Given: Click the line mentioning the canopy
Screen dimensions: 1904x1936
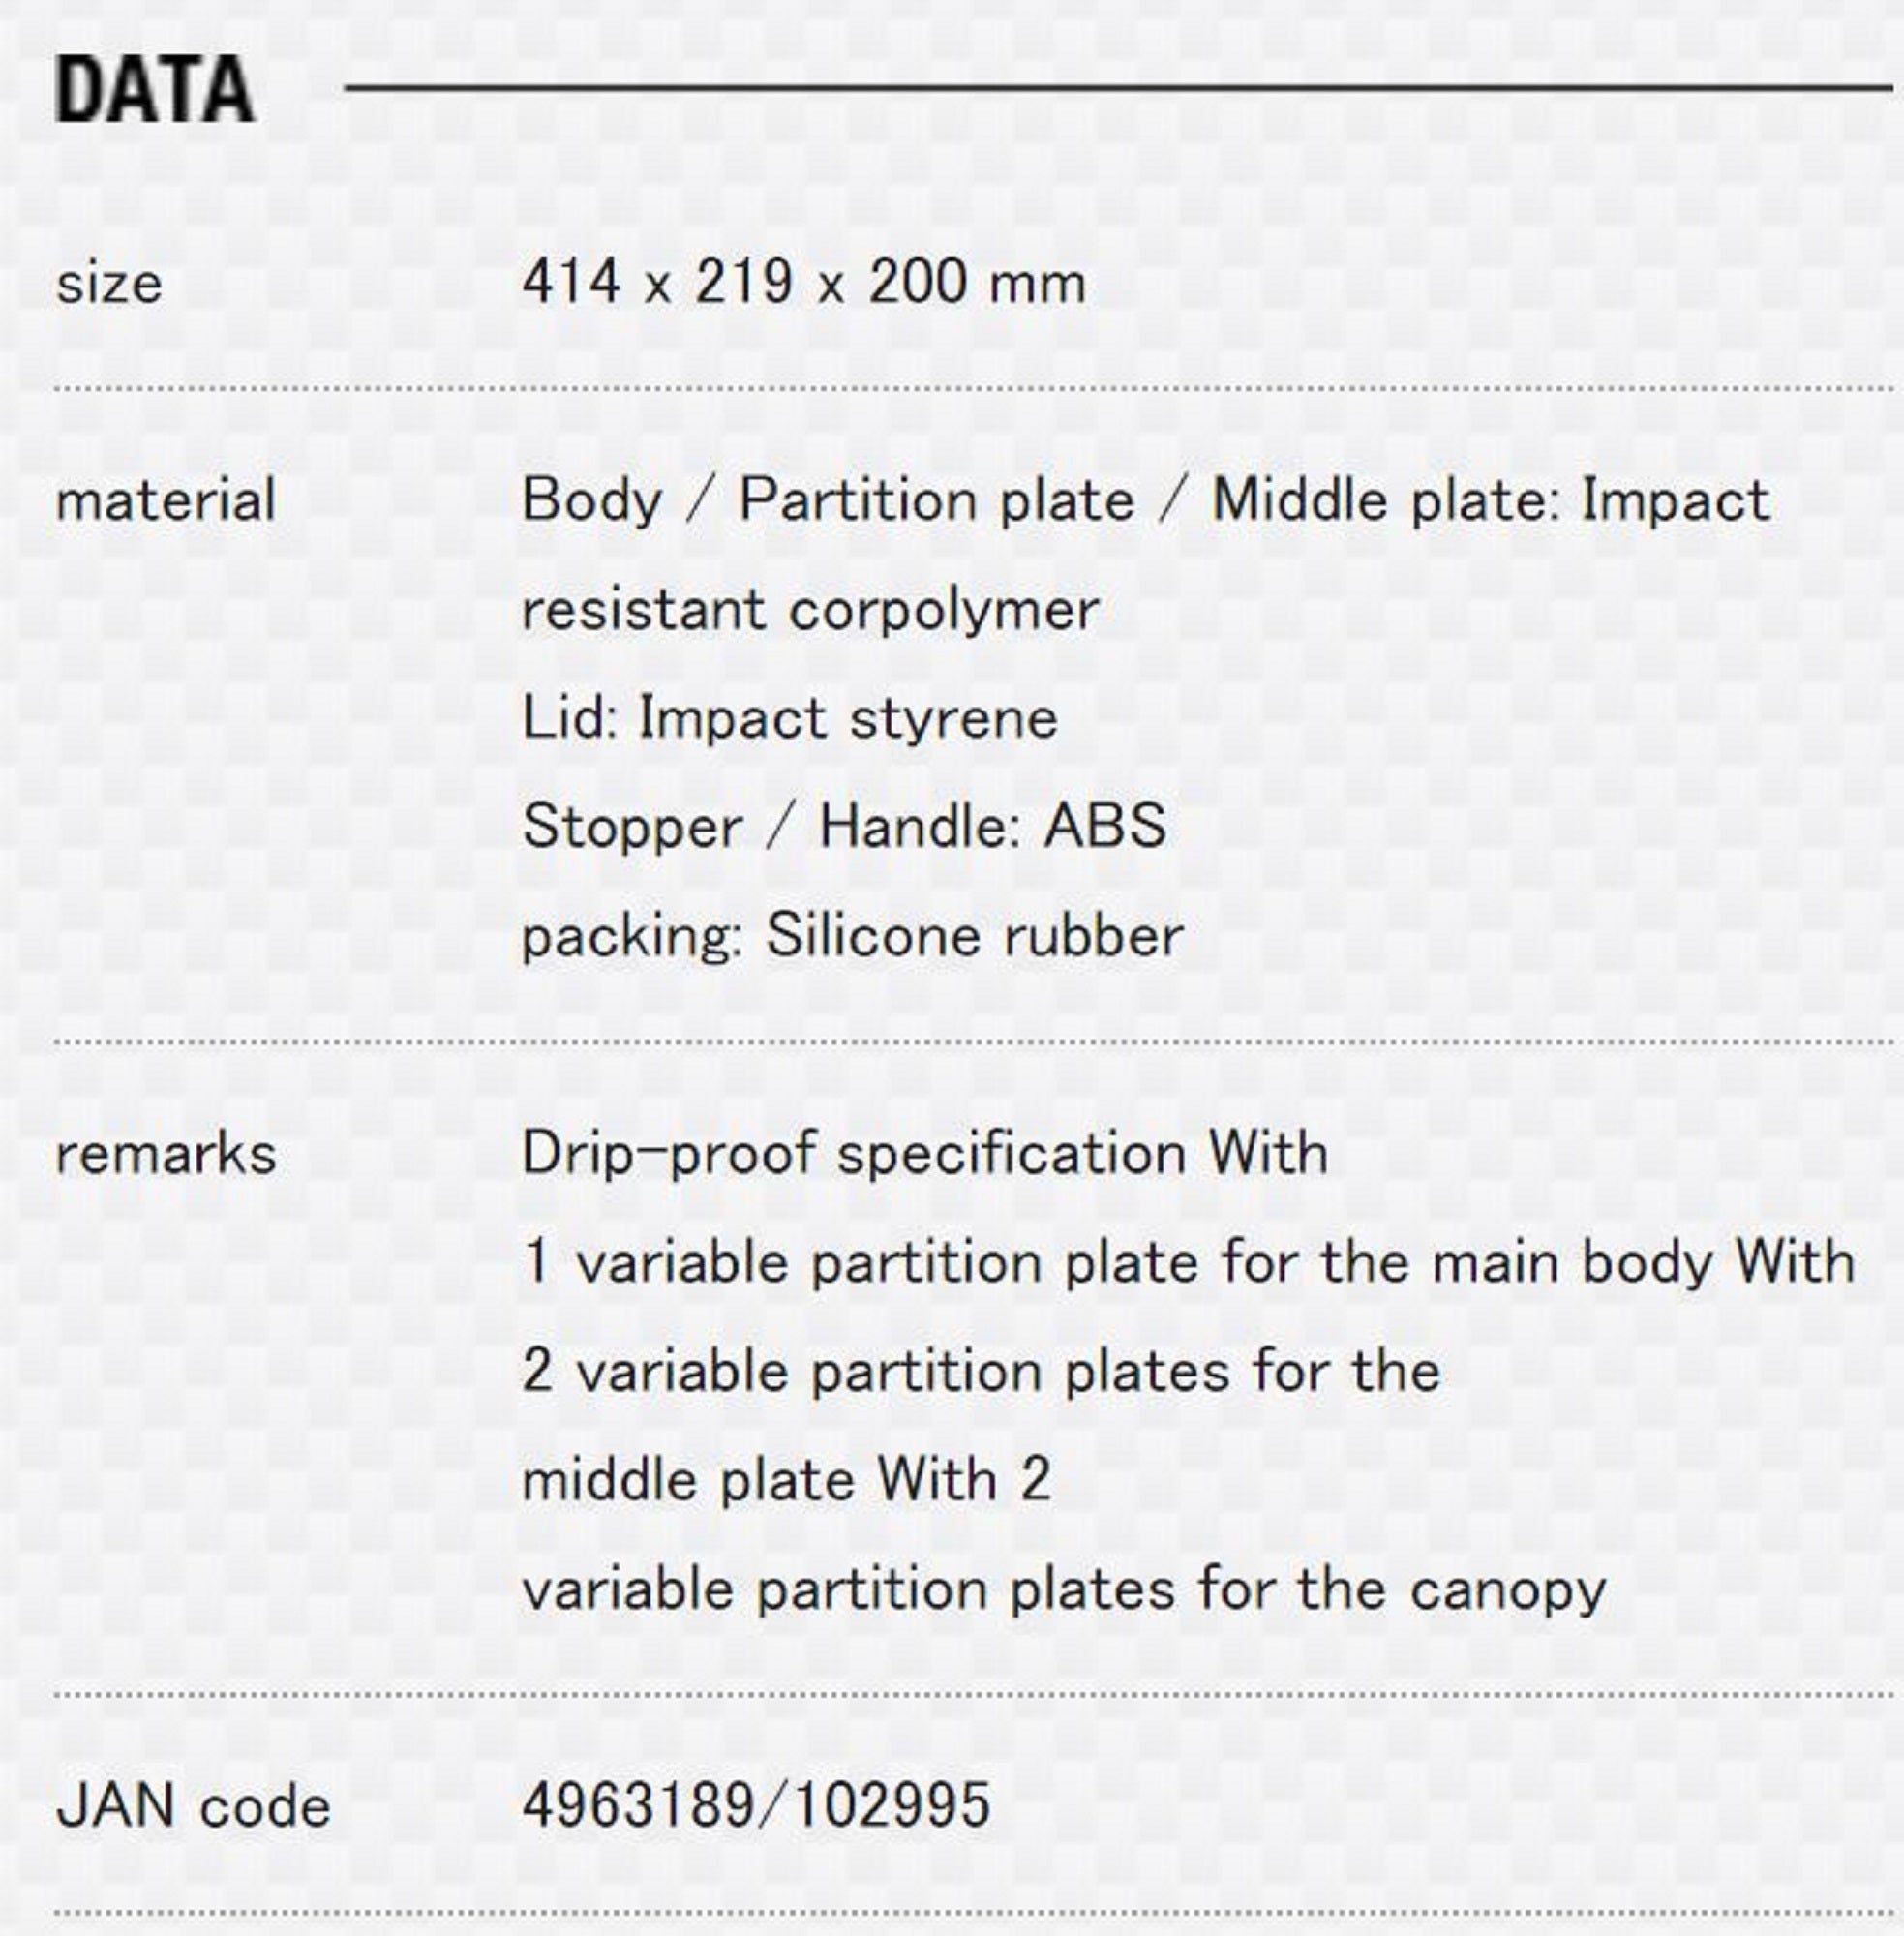Looking at the screenshot, I should [1063, 1589].
